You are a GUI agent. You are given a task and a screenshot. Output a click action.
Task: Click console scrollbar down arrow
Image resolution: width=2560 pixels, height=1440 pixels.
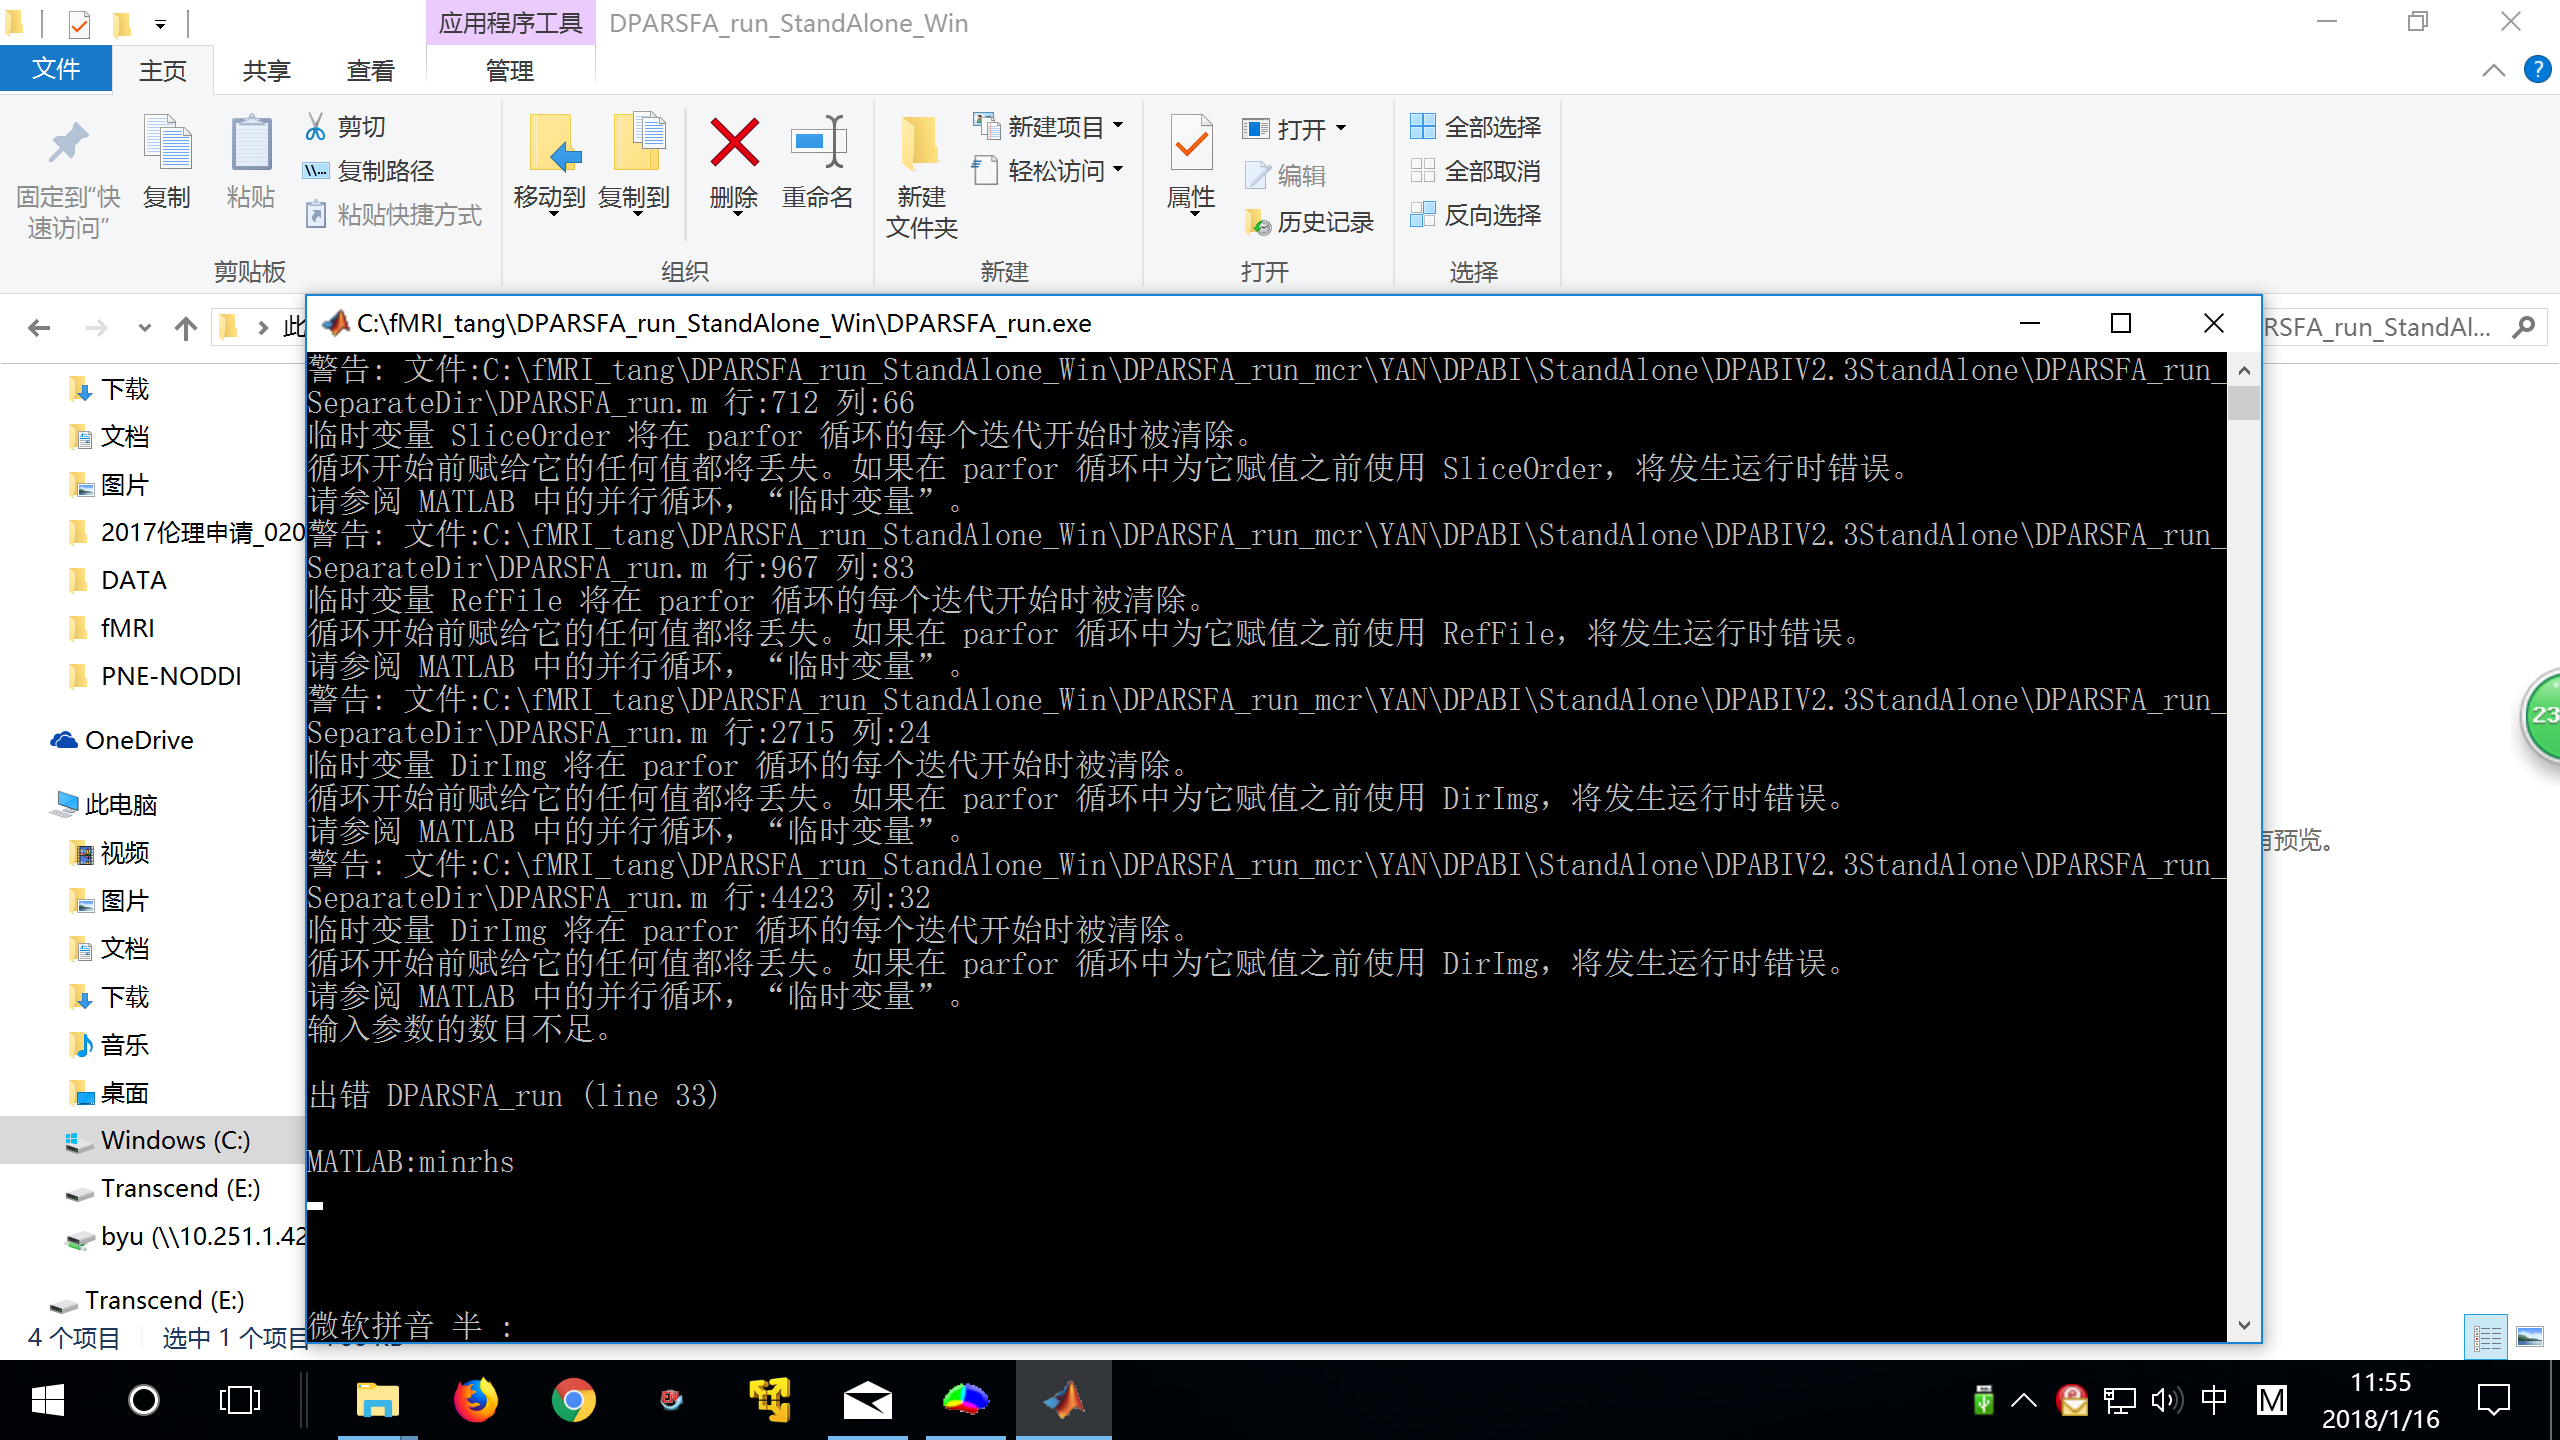click(x=2244, y=1326)
